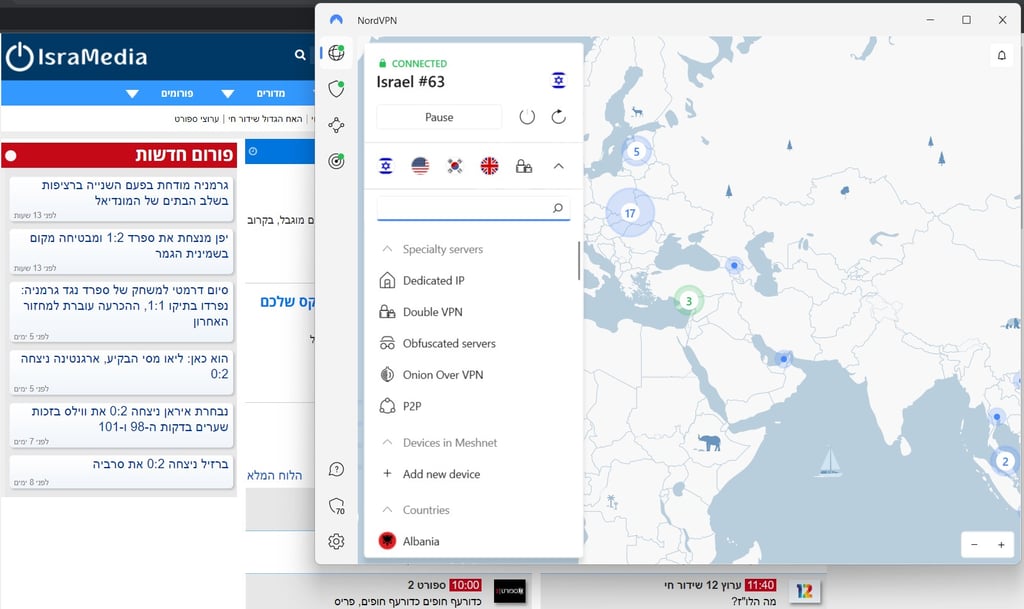Click the Israel flag next to Israel #63
Screen dimensions: 1024x609
pos(558,80)
